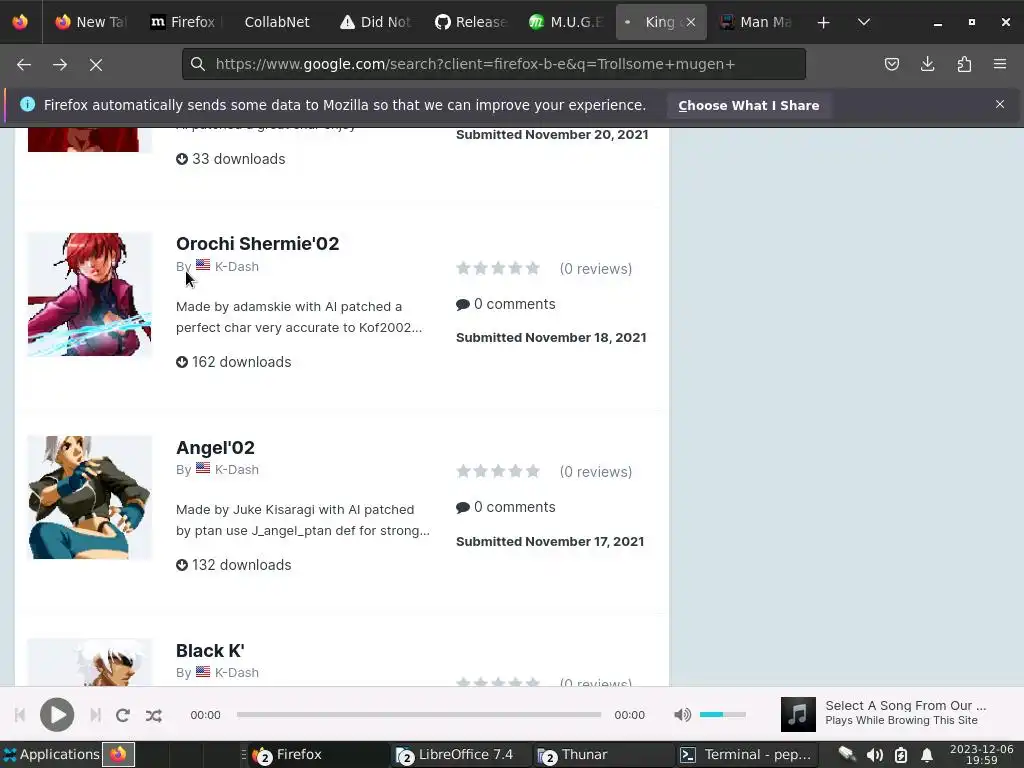Click the network connection tray icon

(x=847, y=754)
